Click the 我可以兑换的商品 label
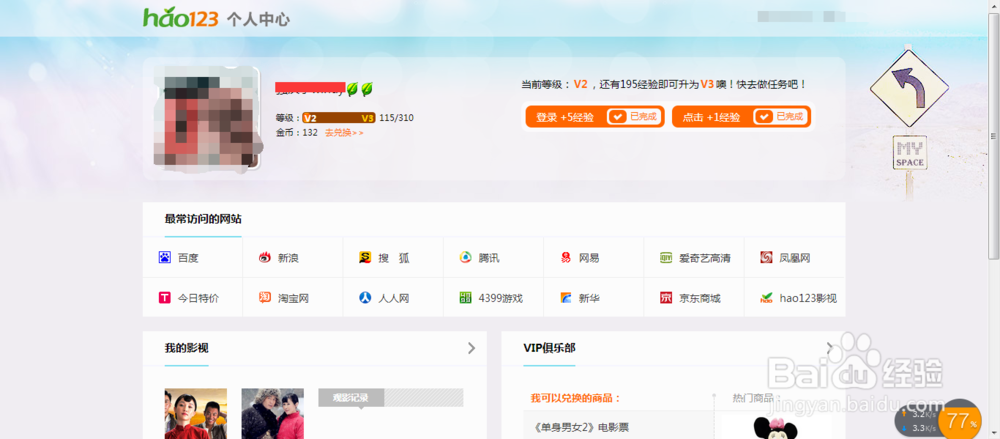 (x=576, y=398)
